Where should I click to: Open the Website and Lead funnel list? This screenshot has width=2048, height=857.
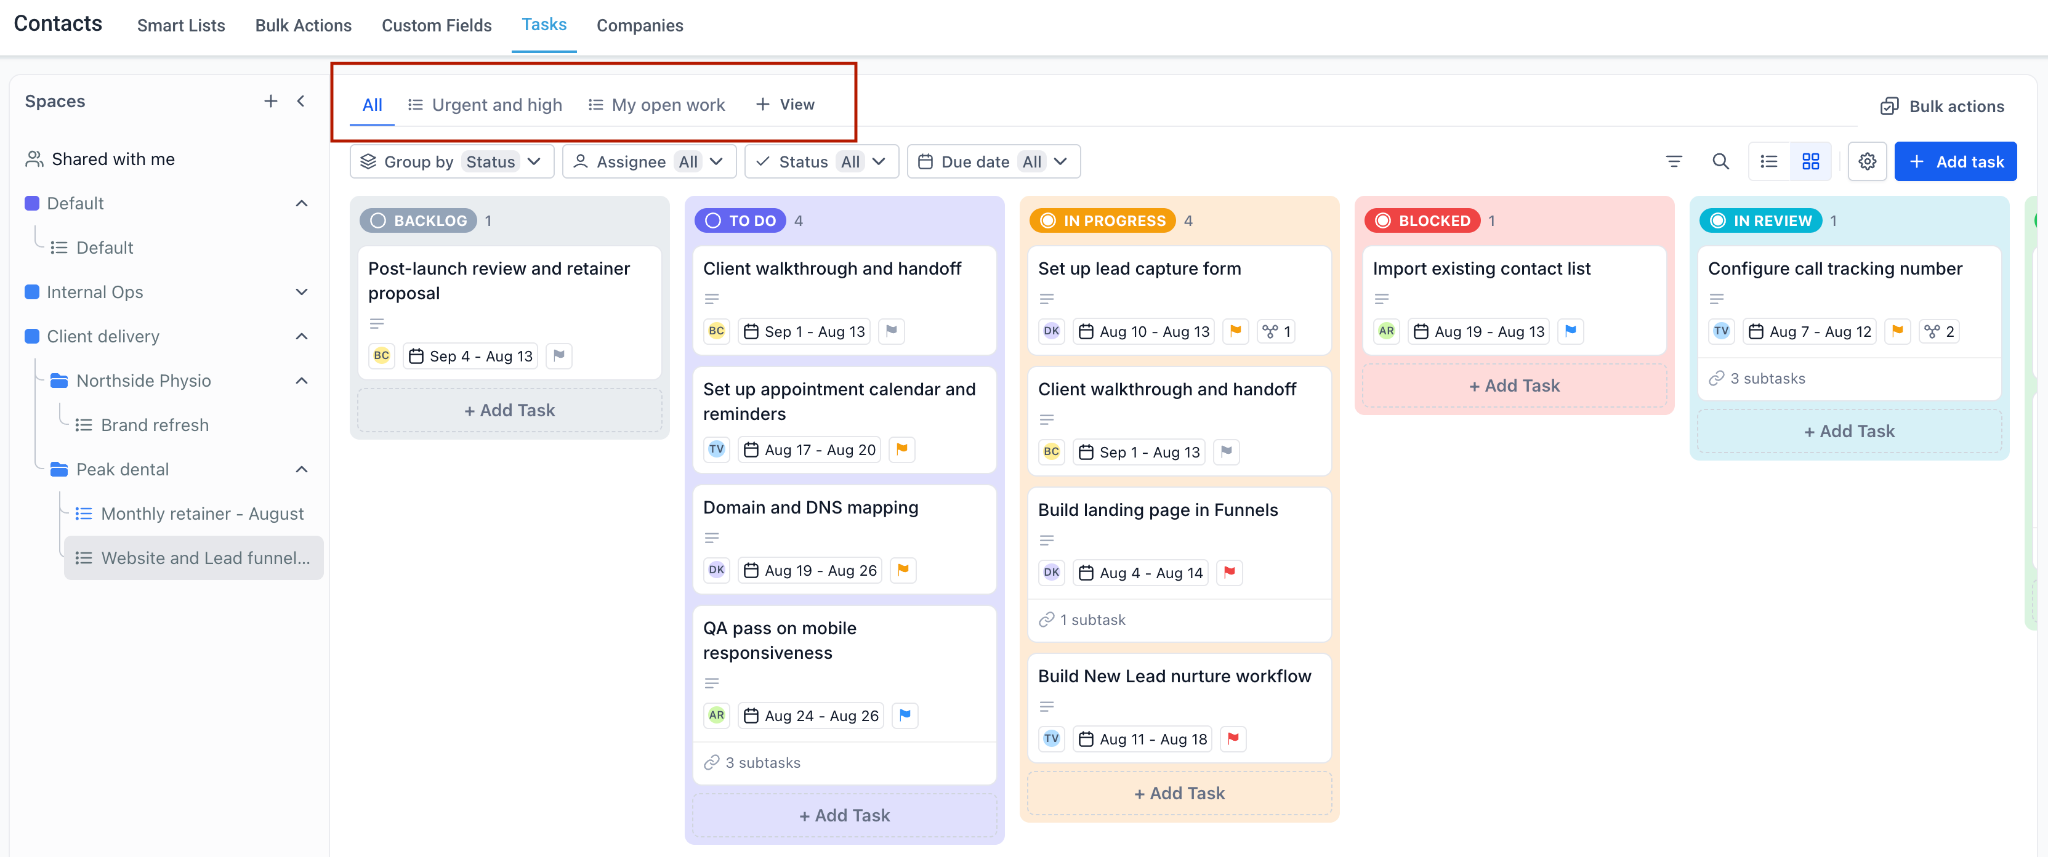click(x=194, y=558)
